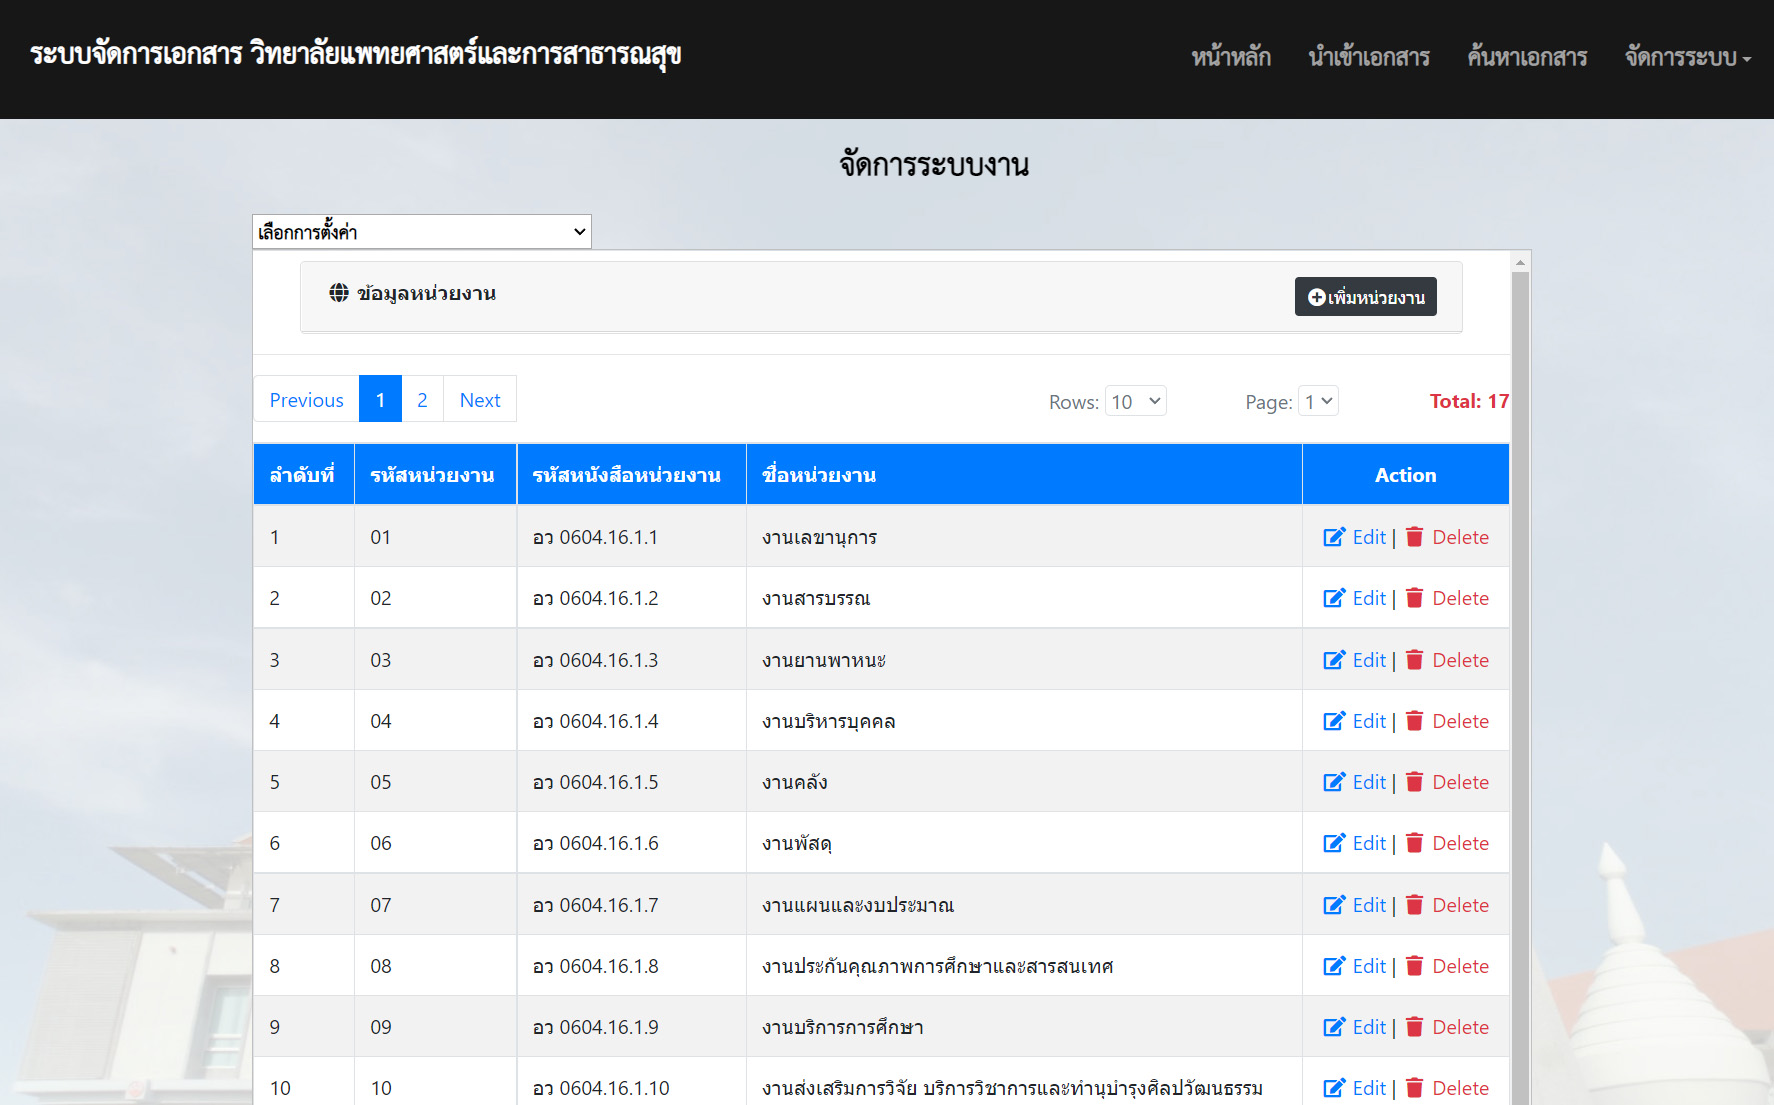Click plus icon on เพิ่มหน่วยงาน button
This screenshot has width=1774, height=1105.
[1316, 297]
